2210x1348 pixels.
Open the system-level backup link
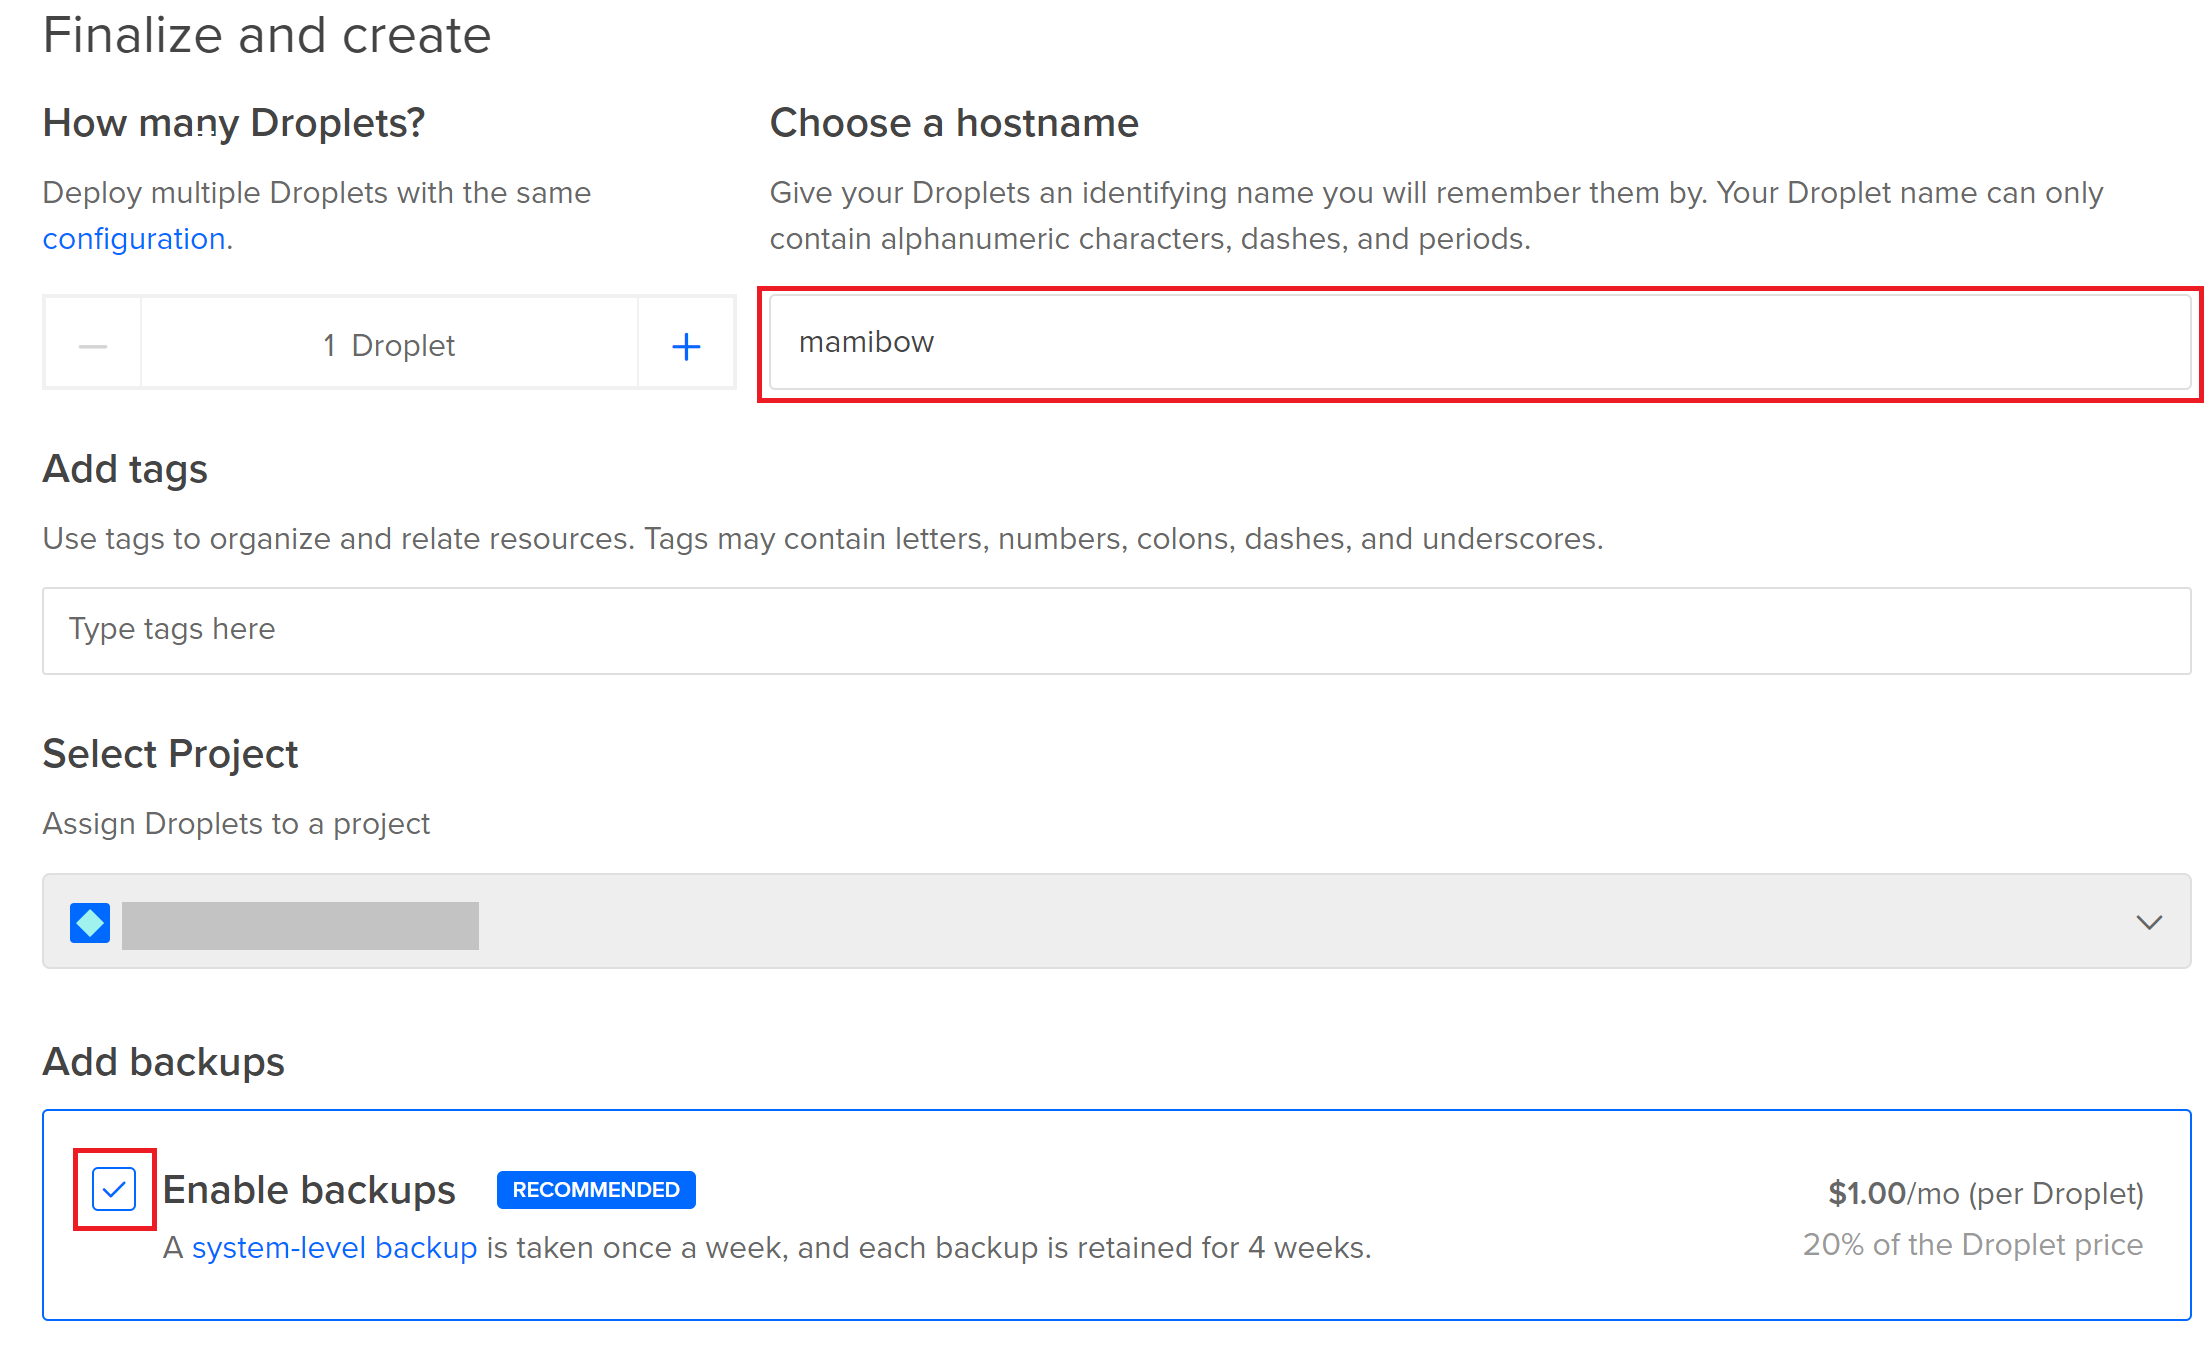tap(334, 1247)
